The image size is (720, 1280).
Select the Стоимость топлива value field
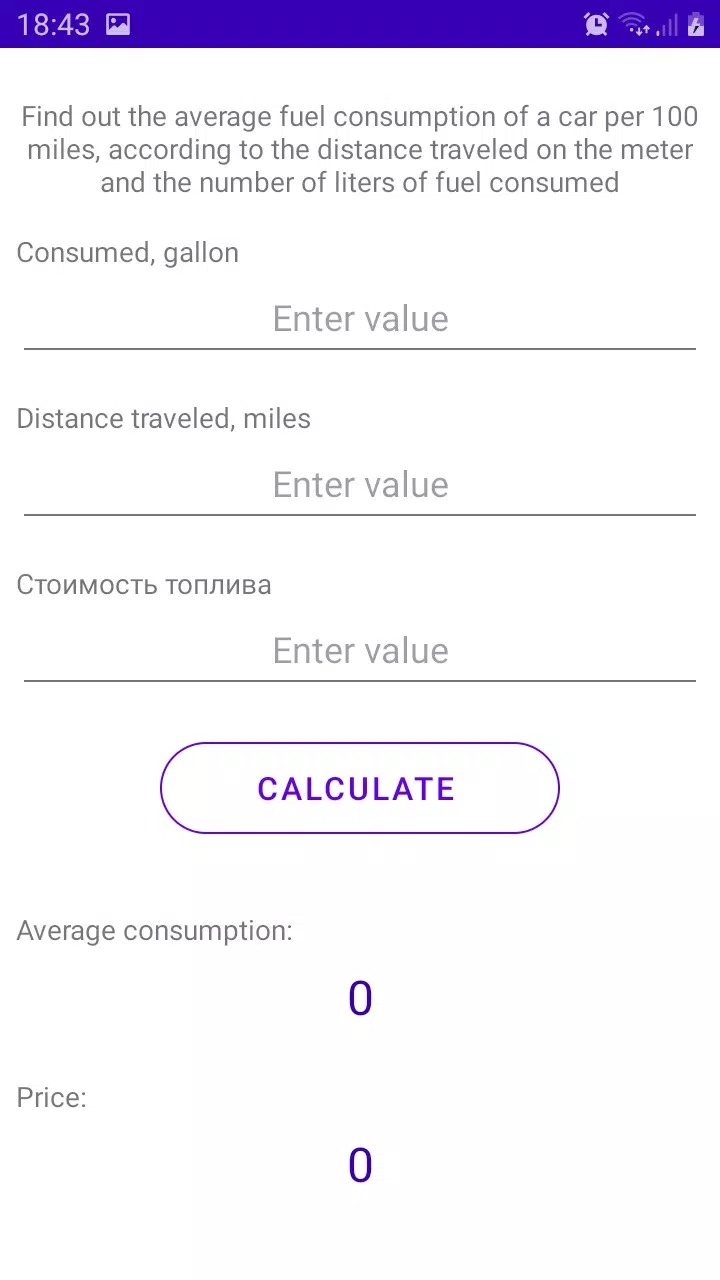pos(360,652)
